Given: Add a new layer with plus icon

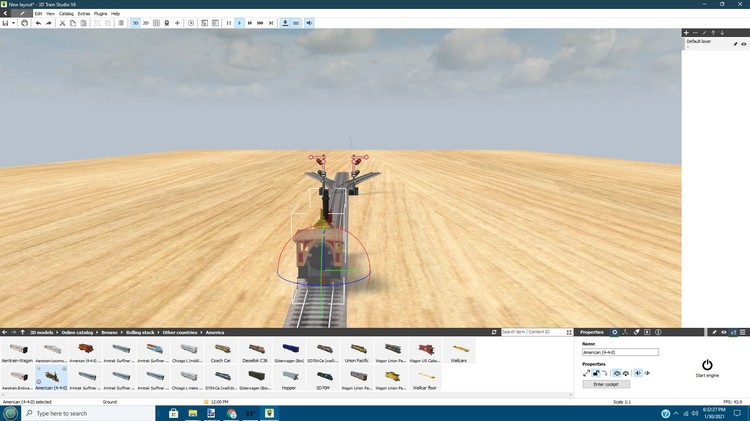Looking at the screenshot, I should click(686, 33).
